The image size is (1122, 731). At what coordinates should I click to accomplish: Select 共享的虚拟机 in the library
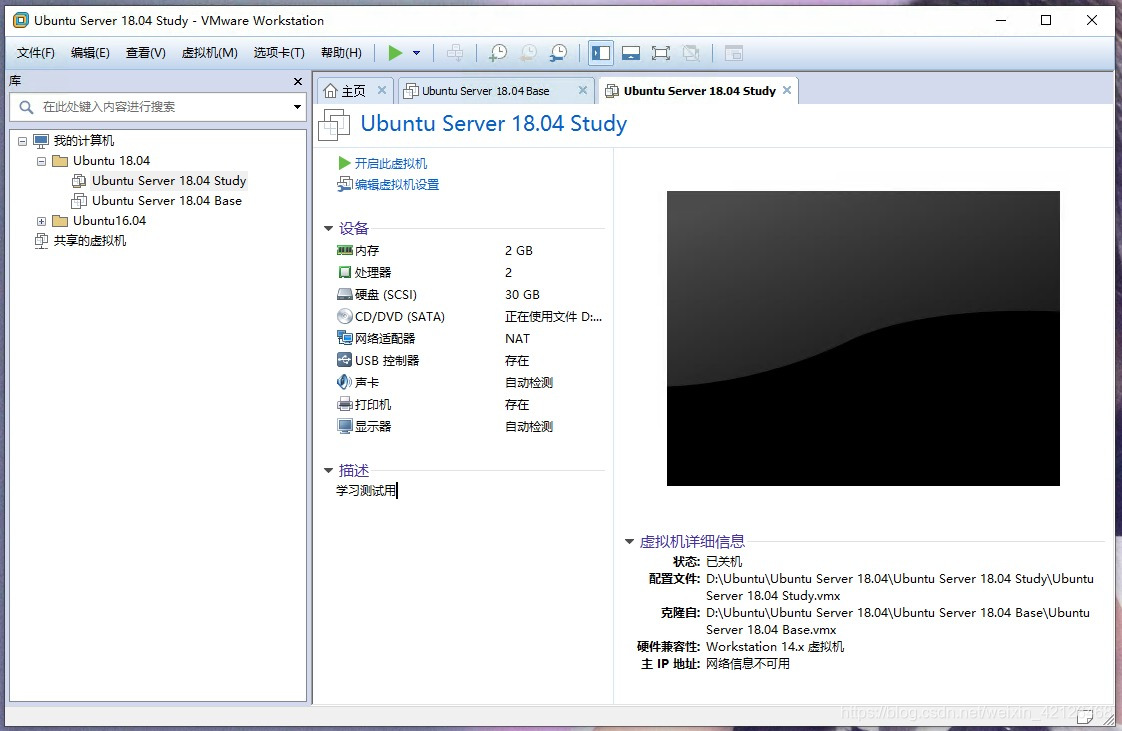coord(89,241)
